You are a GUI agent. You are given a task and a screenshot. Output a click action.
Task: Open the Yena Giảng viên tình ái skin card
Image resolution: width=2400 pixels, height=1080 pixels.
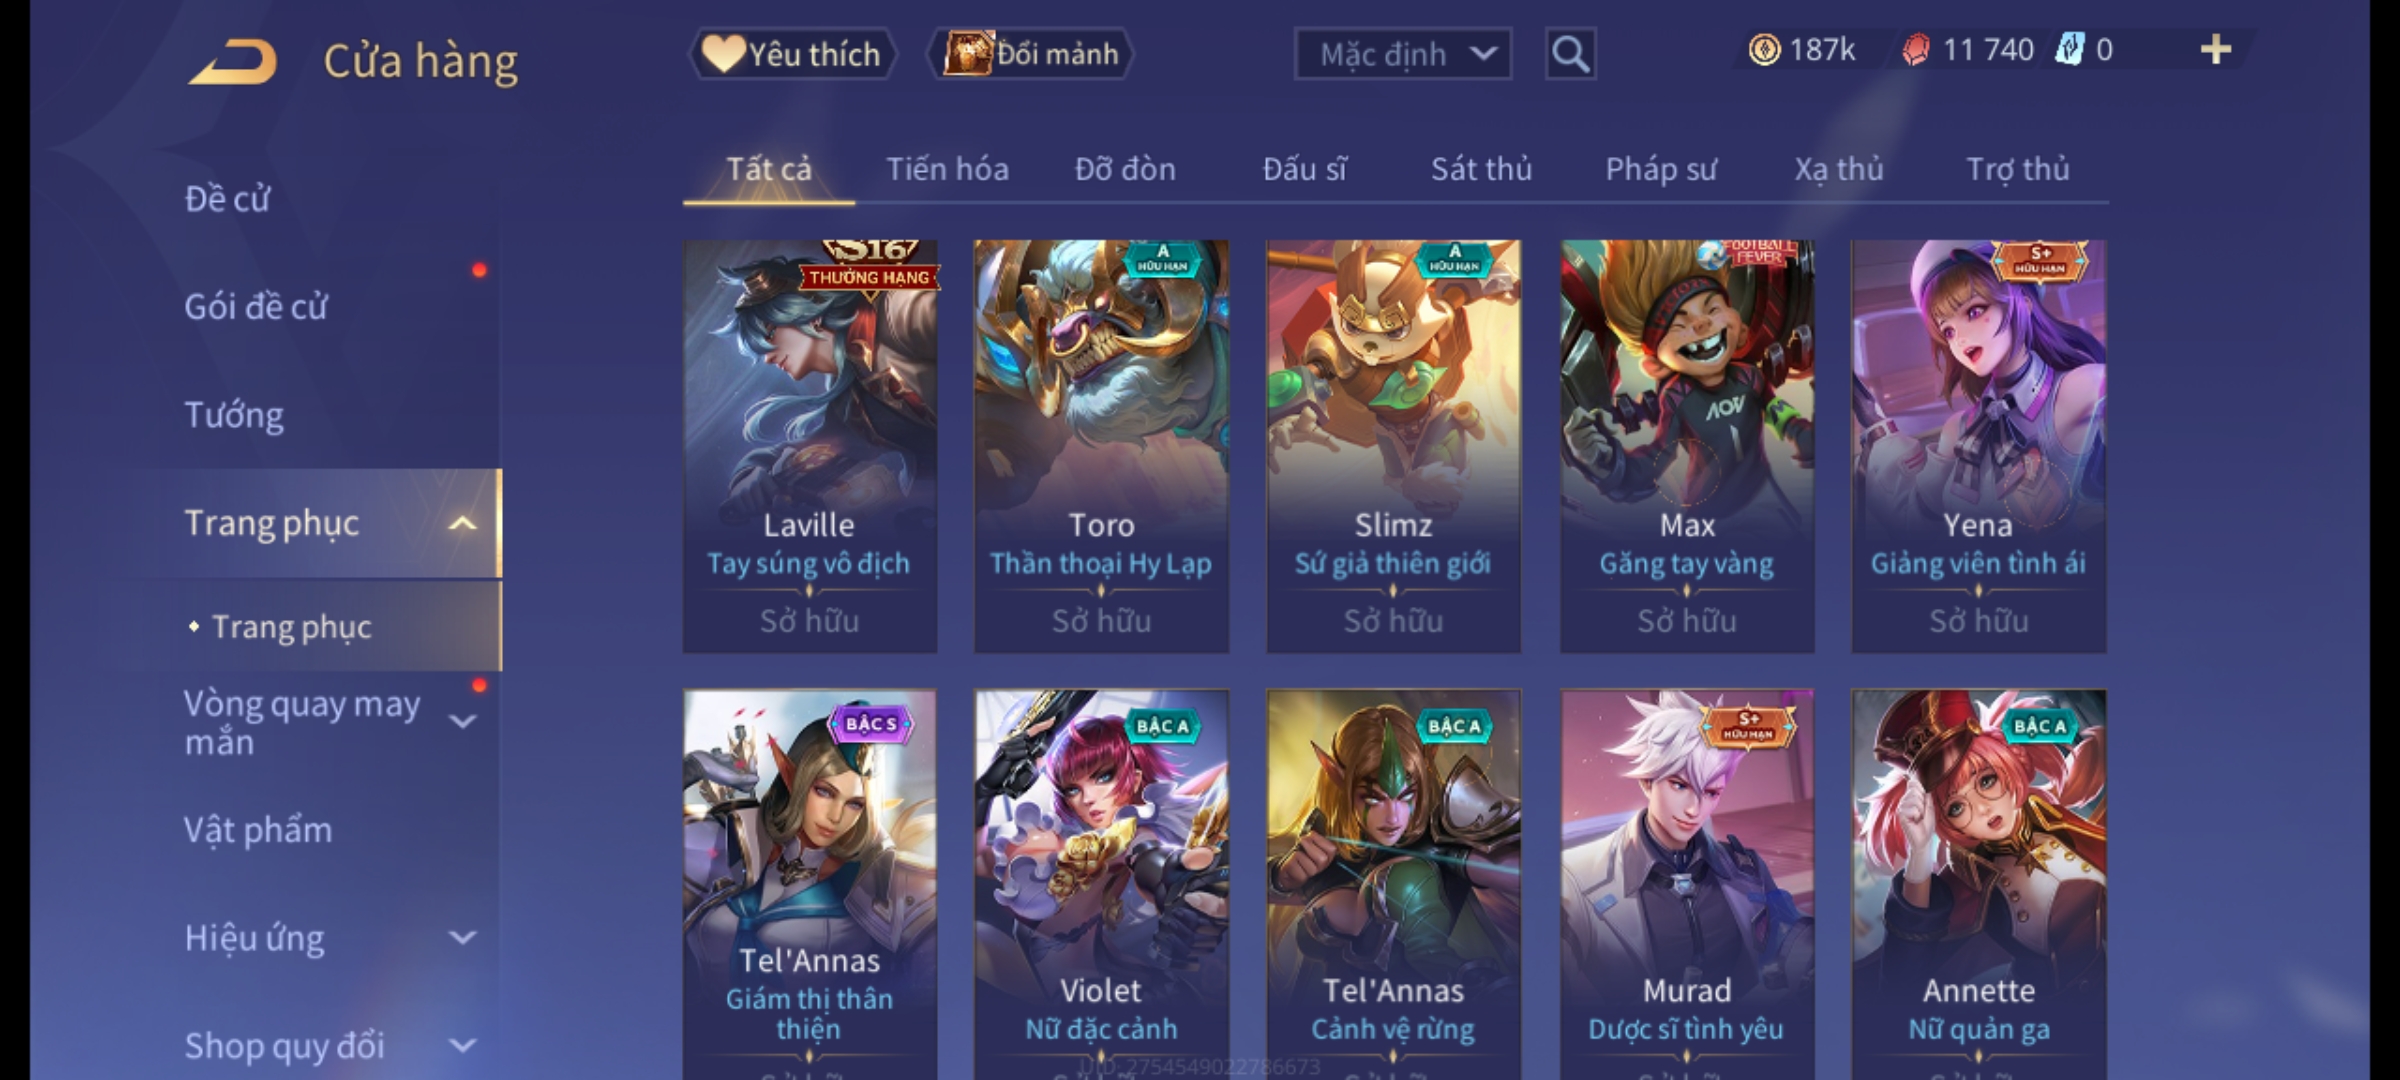(x=1979, y=446)
